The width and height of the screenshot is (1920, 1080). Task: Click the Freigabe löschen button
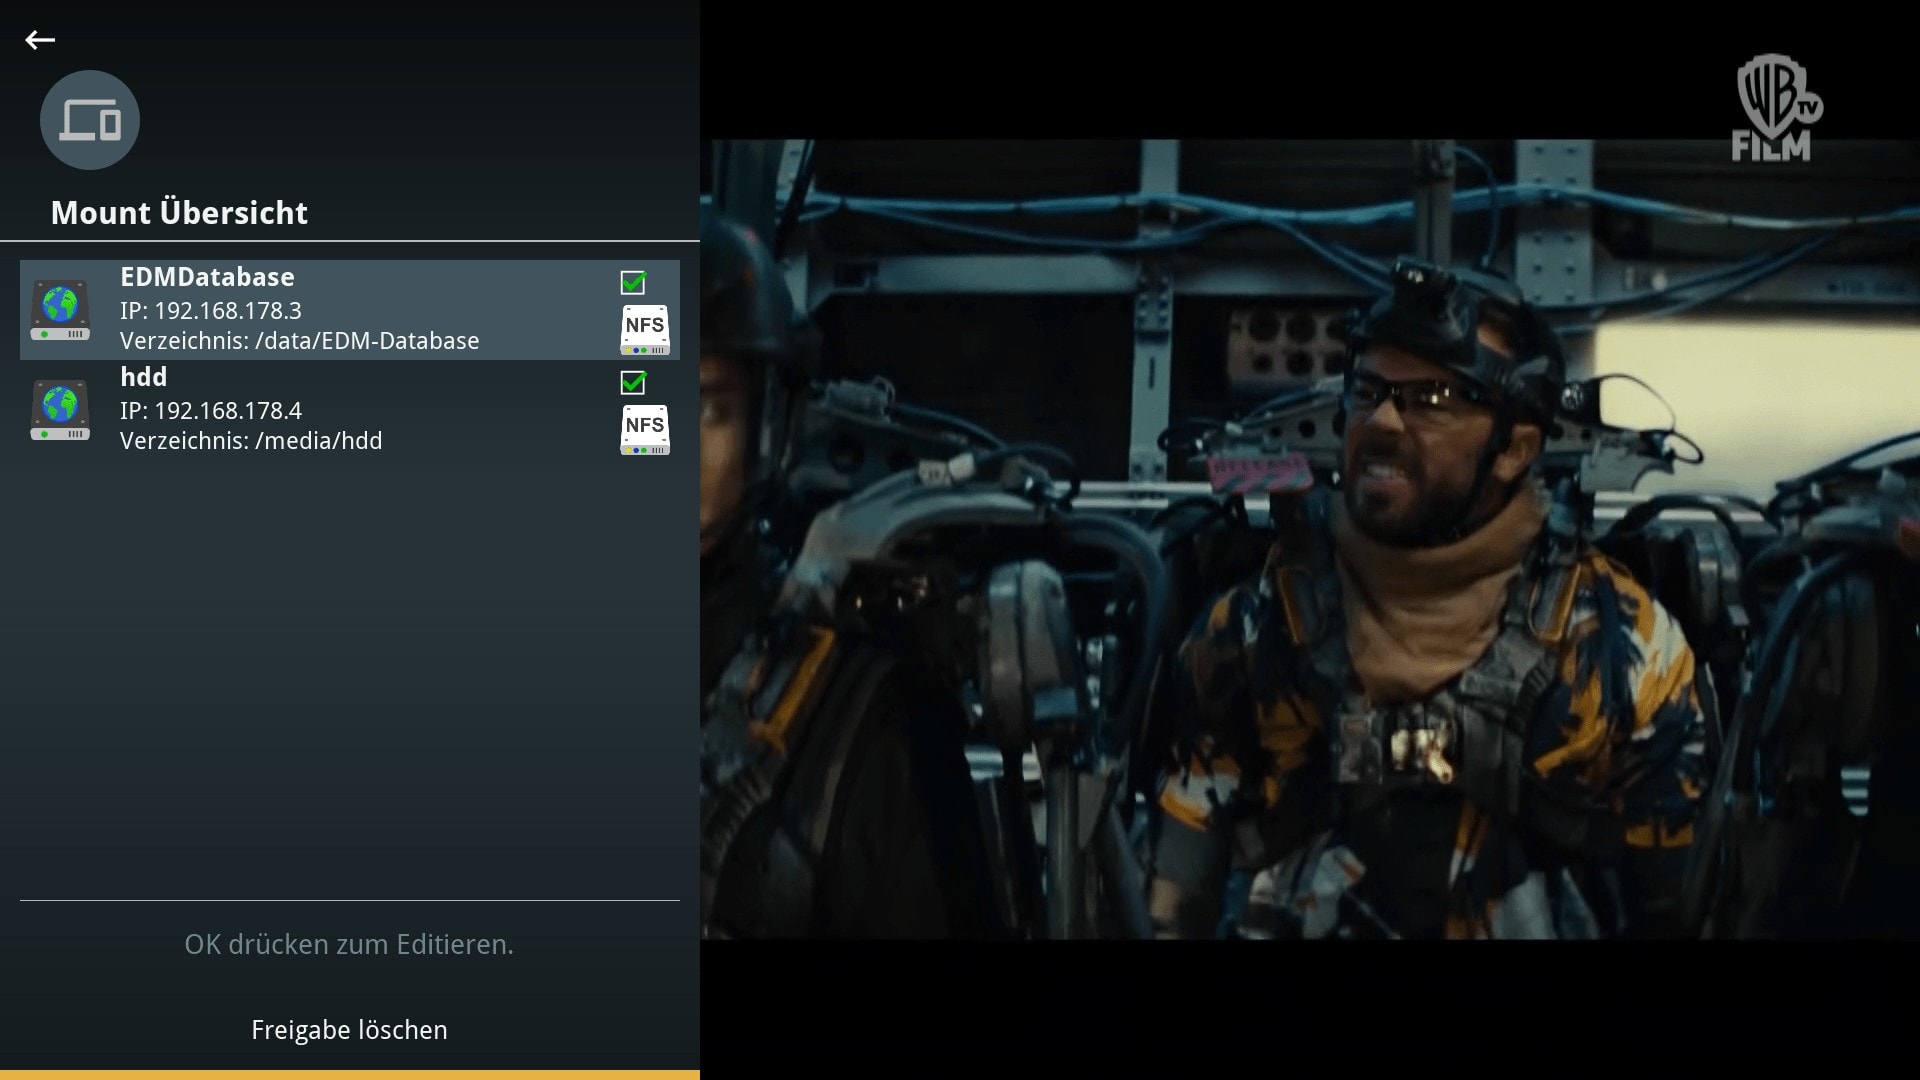tap(350, 1030)
